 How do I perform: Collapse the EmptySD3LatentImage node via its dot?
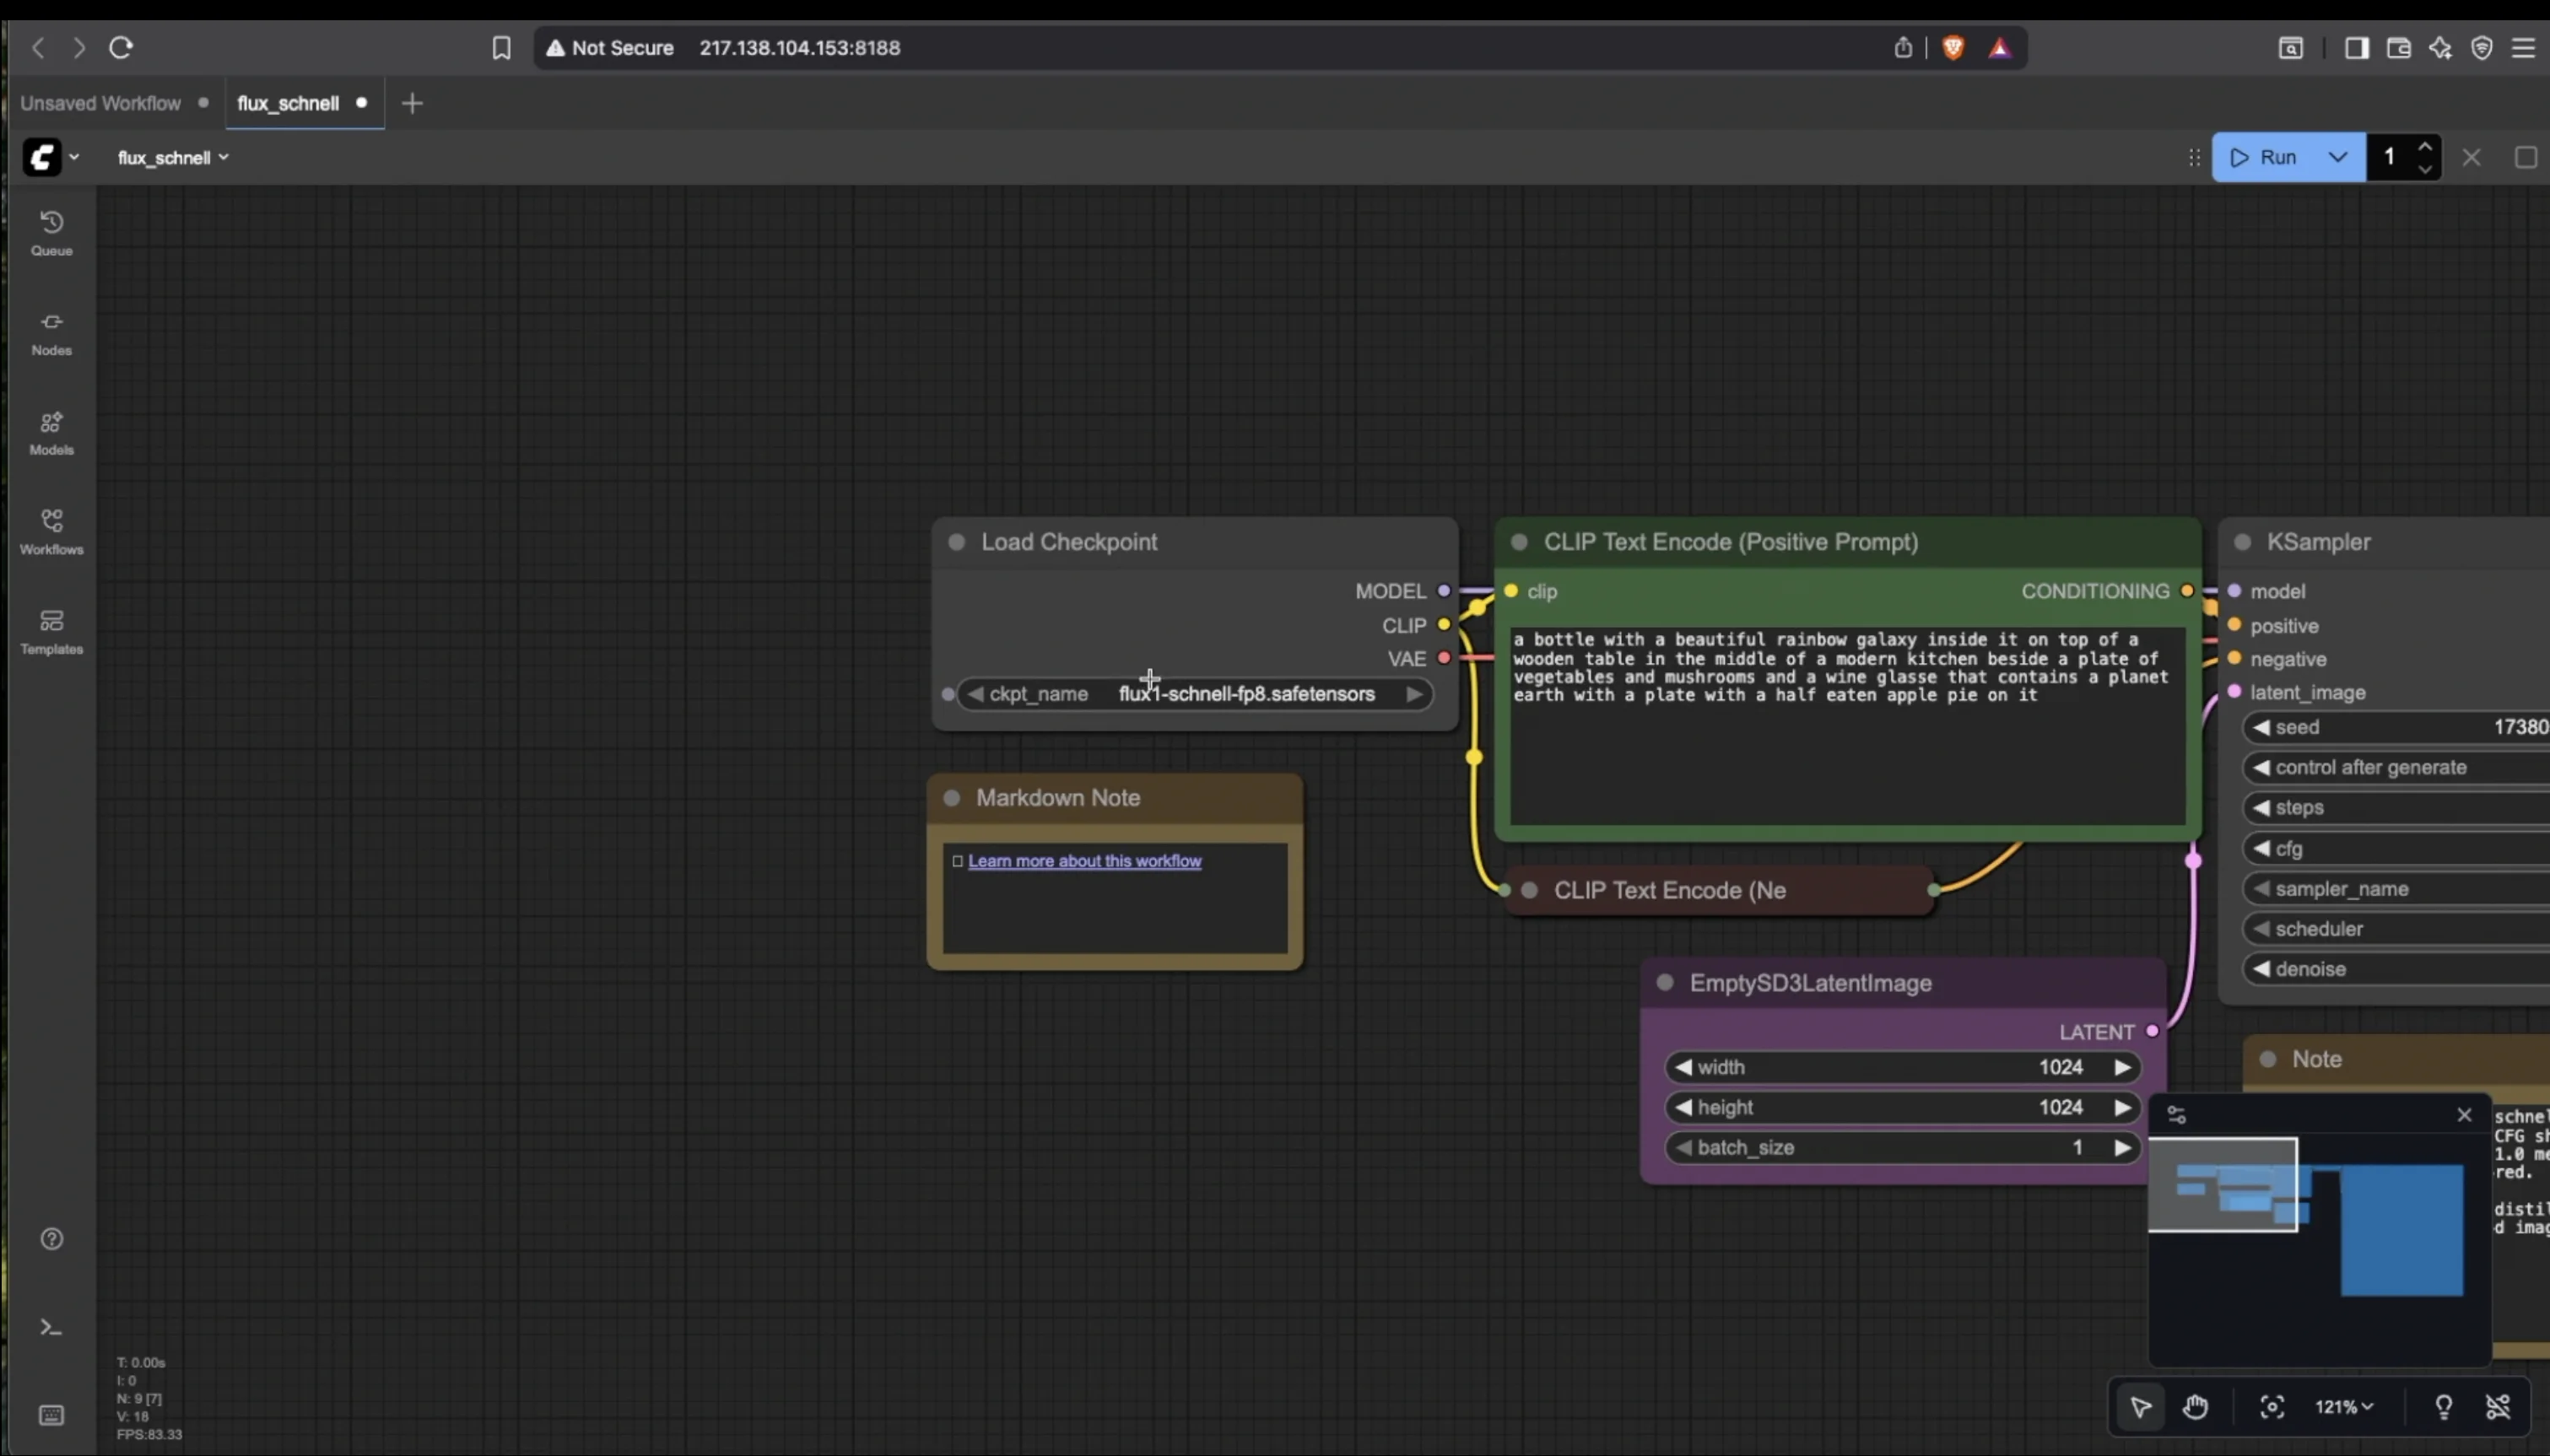pyautogui.click(x=1665, y=983)
